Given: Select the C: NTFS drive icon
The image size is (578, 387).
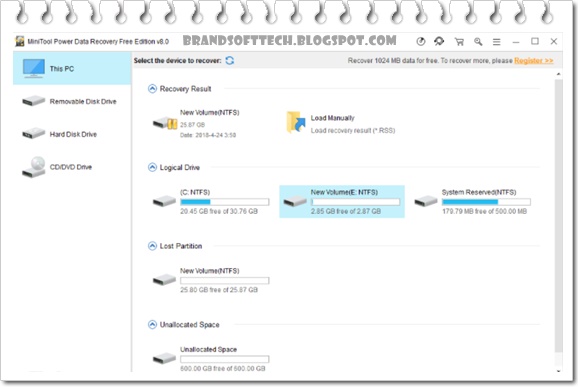Looking at the screenshot, I should [164, 201].
